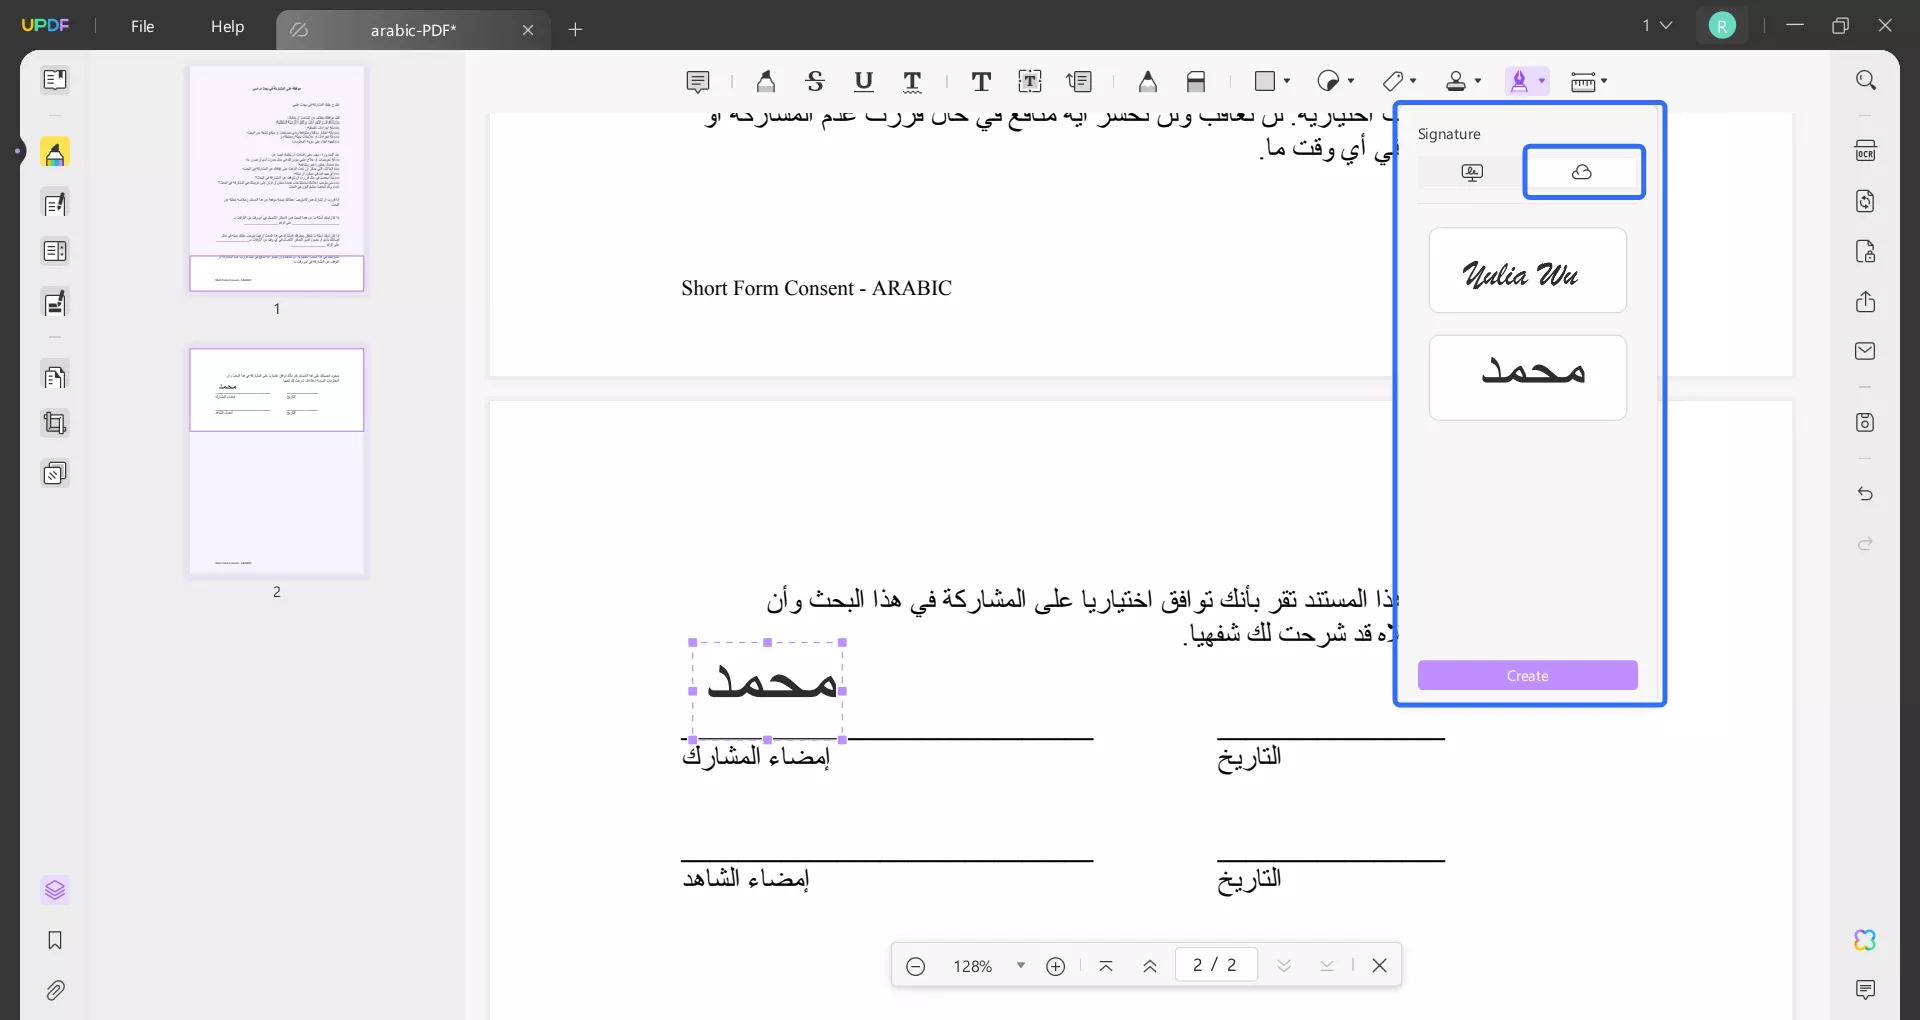1920x1020 pixels.
Task: Select the Yulia Wu signature
Action: pos(1527,270)
